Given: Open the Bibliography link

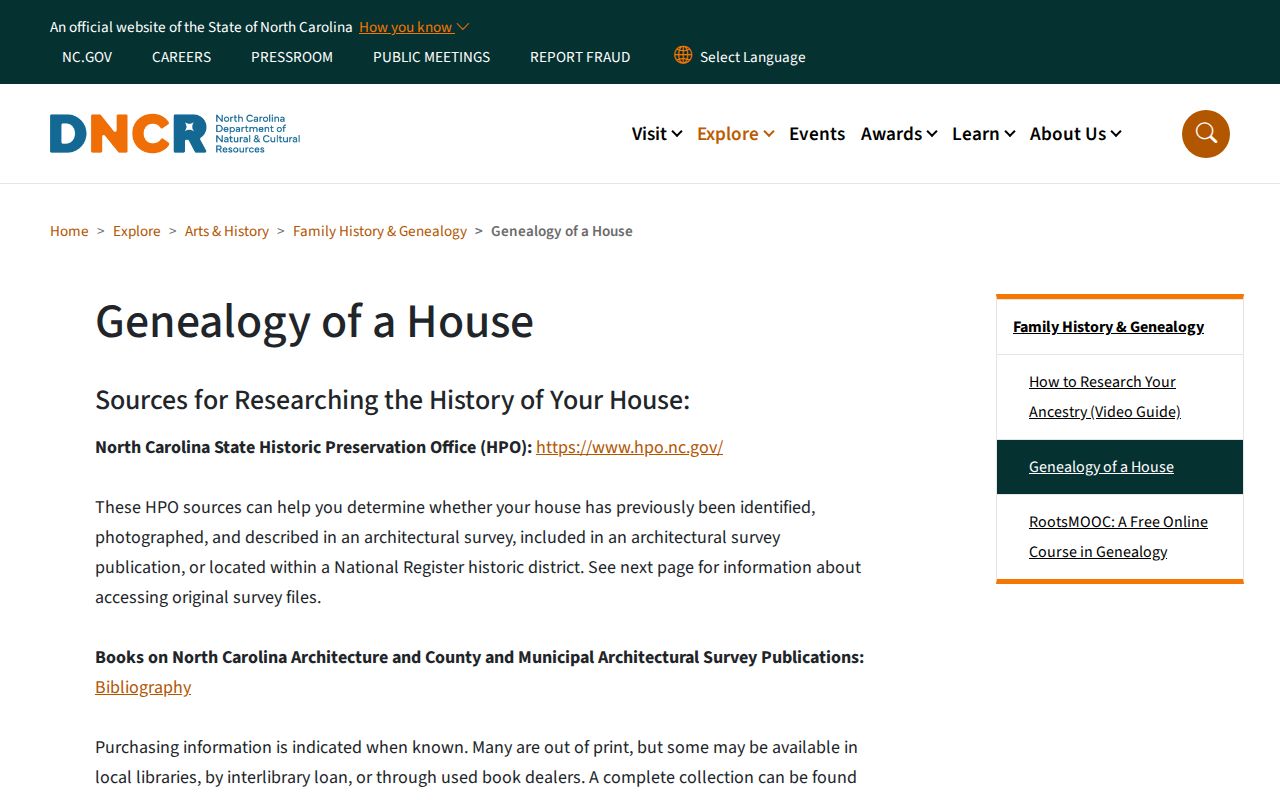Looking at the screenshot, I should point(143,687).
